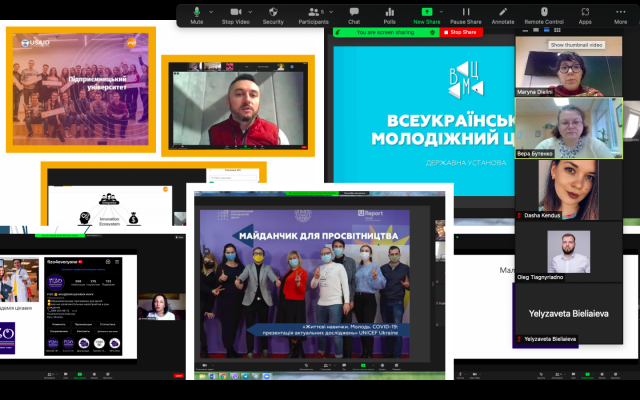Click the U-Report logo on the group photo slide
This screenshot has height=400, width=640.
371,214
